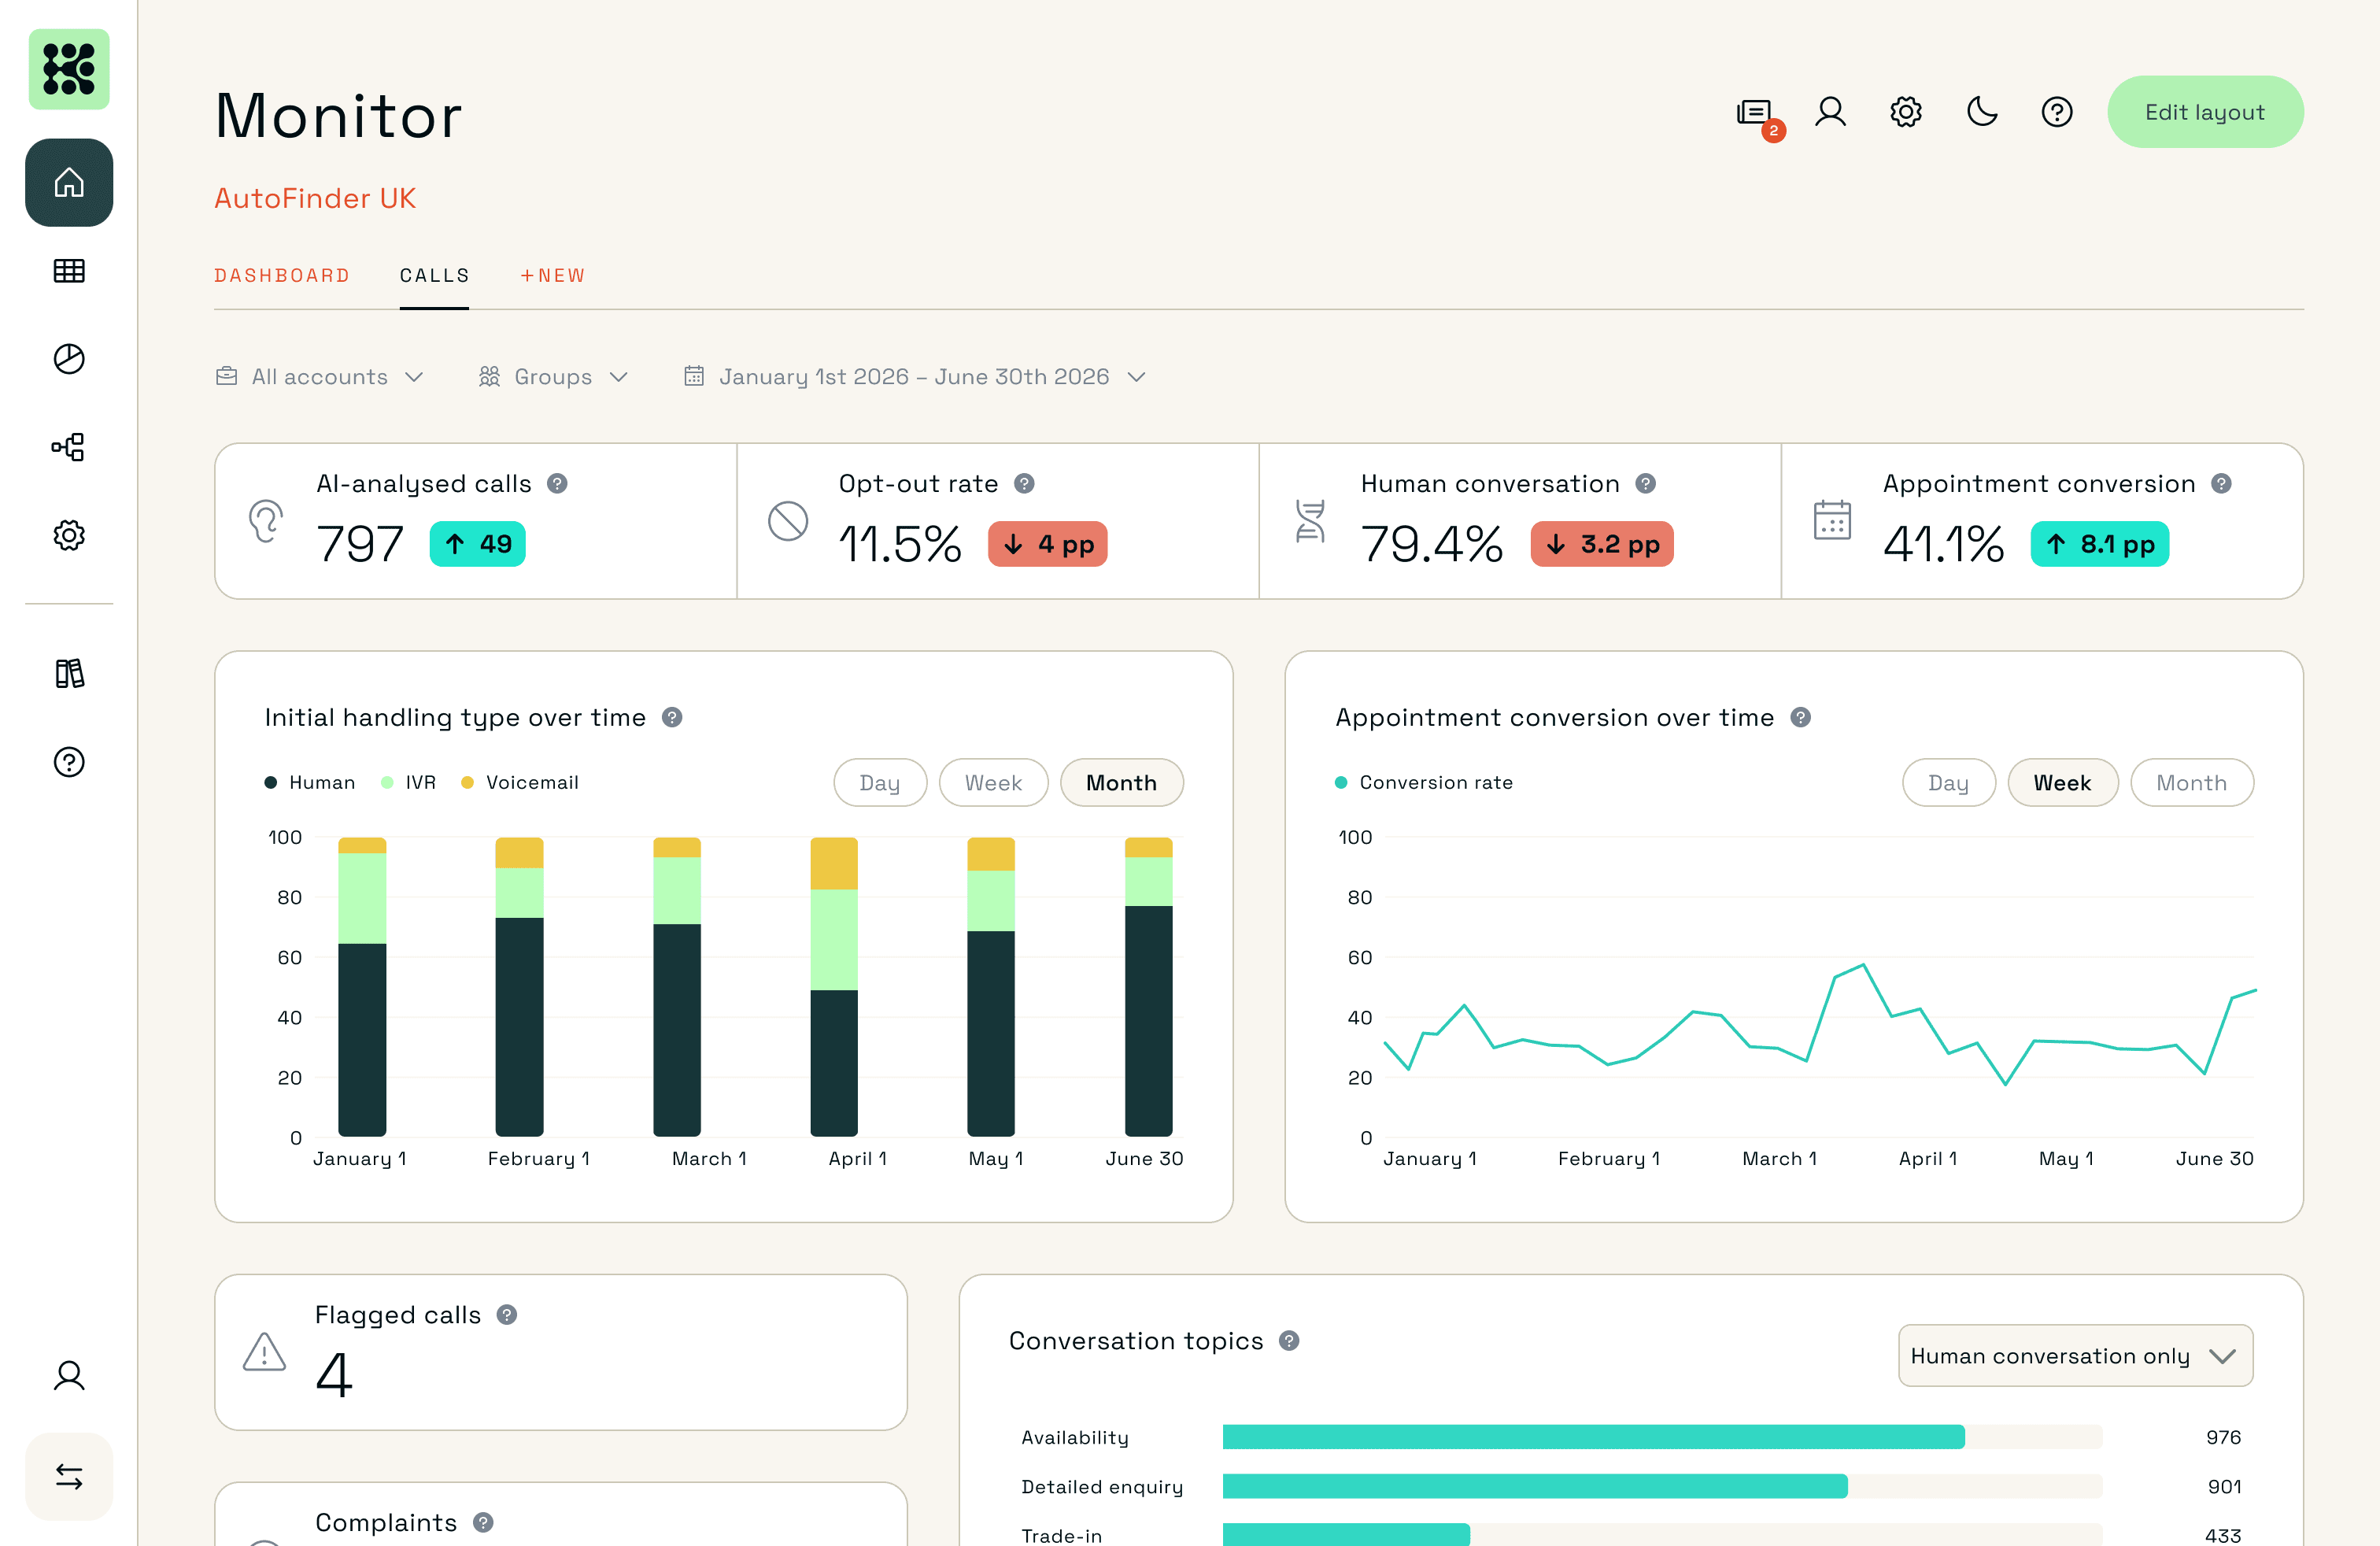Click the 41.1% appointment conversion value
The width and height of the screenshot is (2380, 1546).
click(1943, 544)
